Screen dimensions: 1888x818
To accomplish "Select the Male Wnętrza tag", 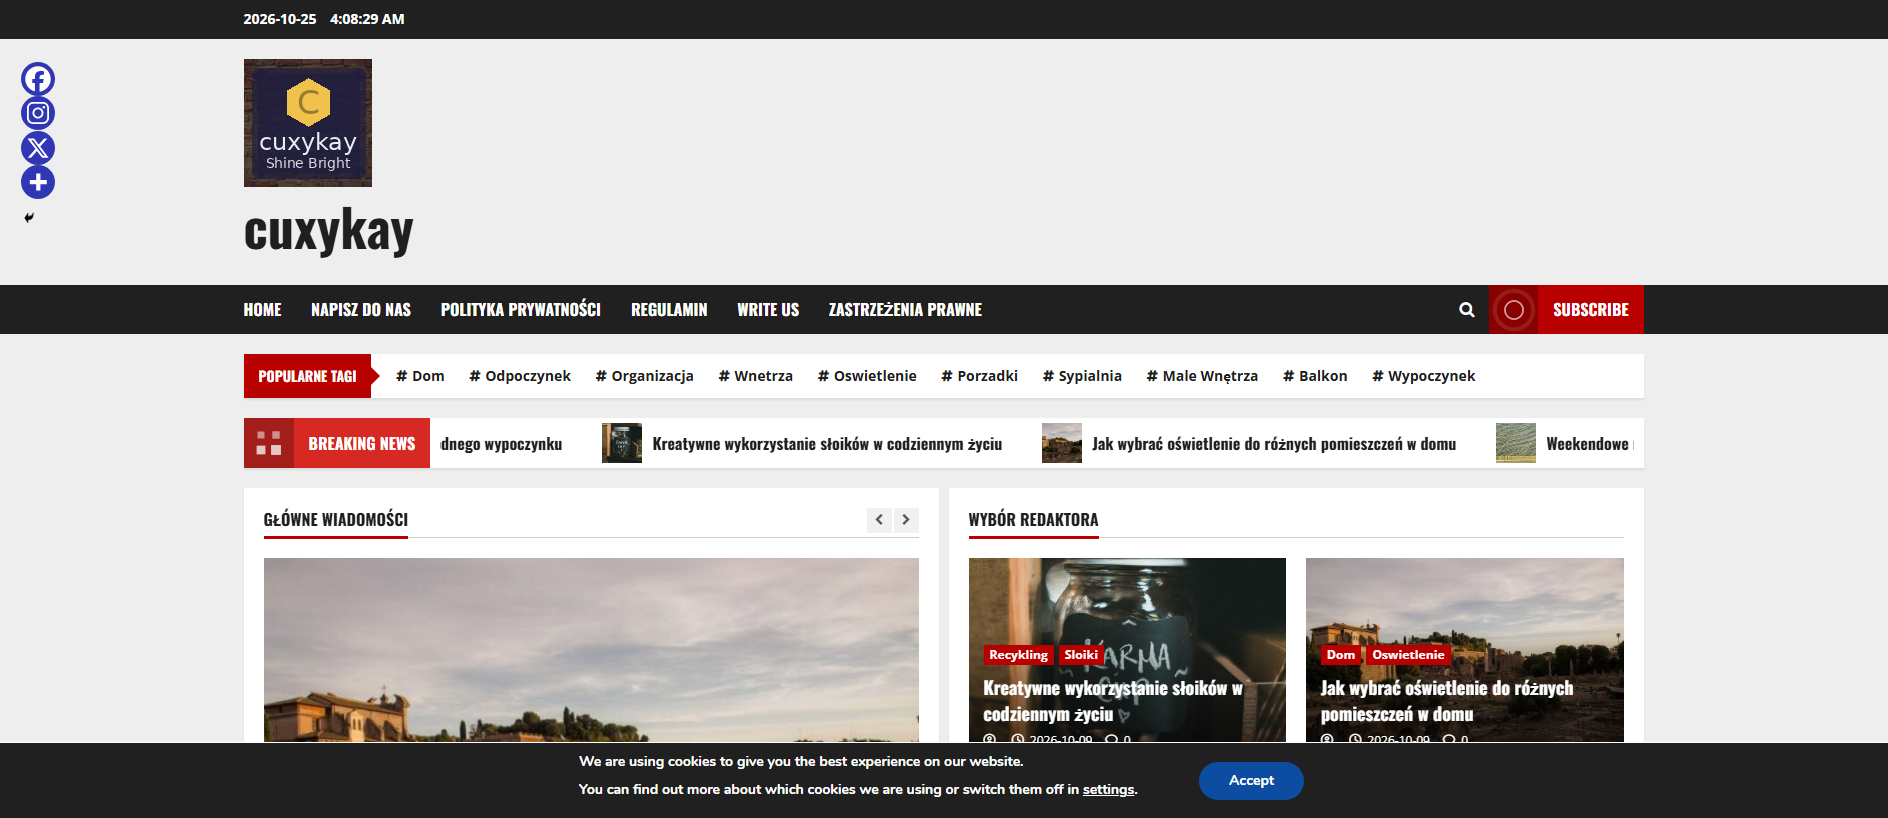I will click(1202, 376).
